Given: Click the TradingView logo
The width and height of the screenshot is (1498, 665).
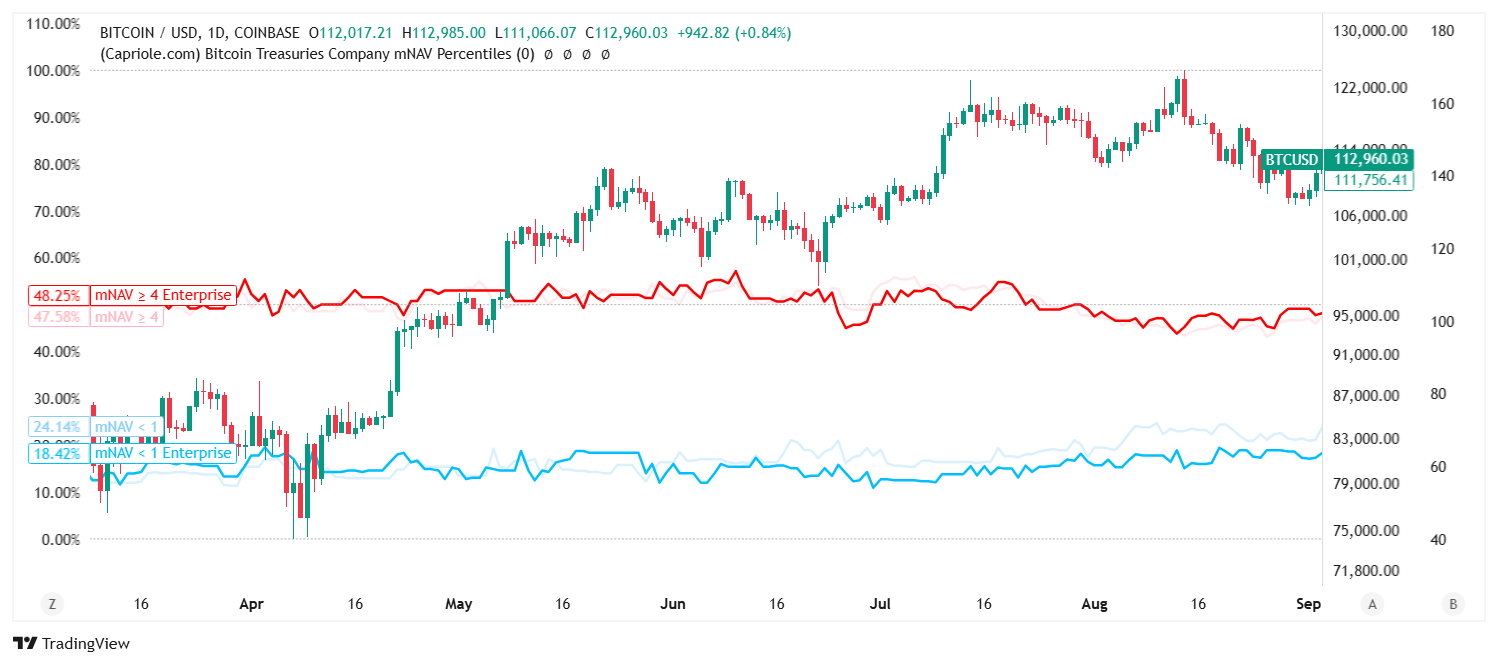Looking at the screenshot, I should pyautogui.click(x=71, y=644).
